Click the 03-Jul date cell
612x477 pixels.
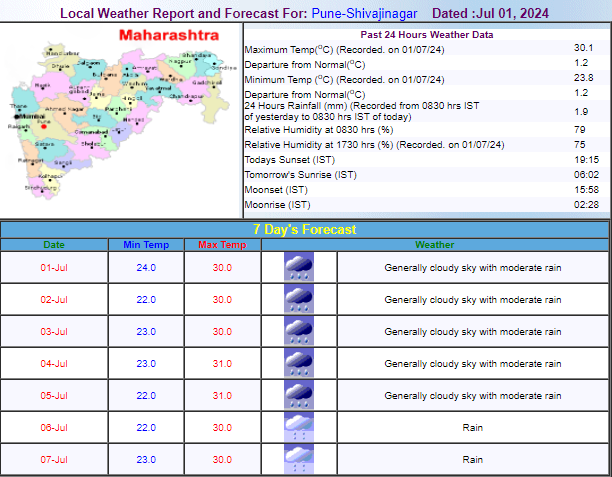click(x=54, y=331)
